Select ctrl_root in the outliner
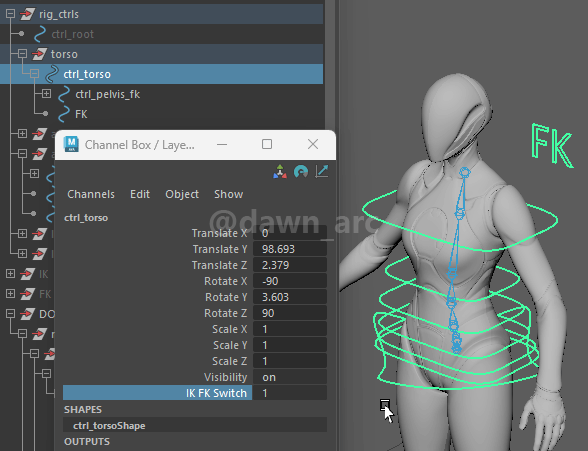Screen dimensions: 588x451 (x=72, y=34)
